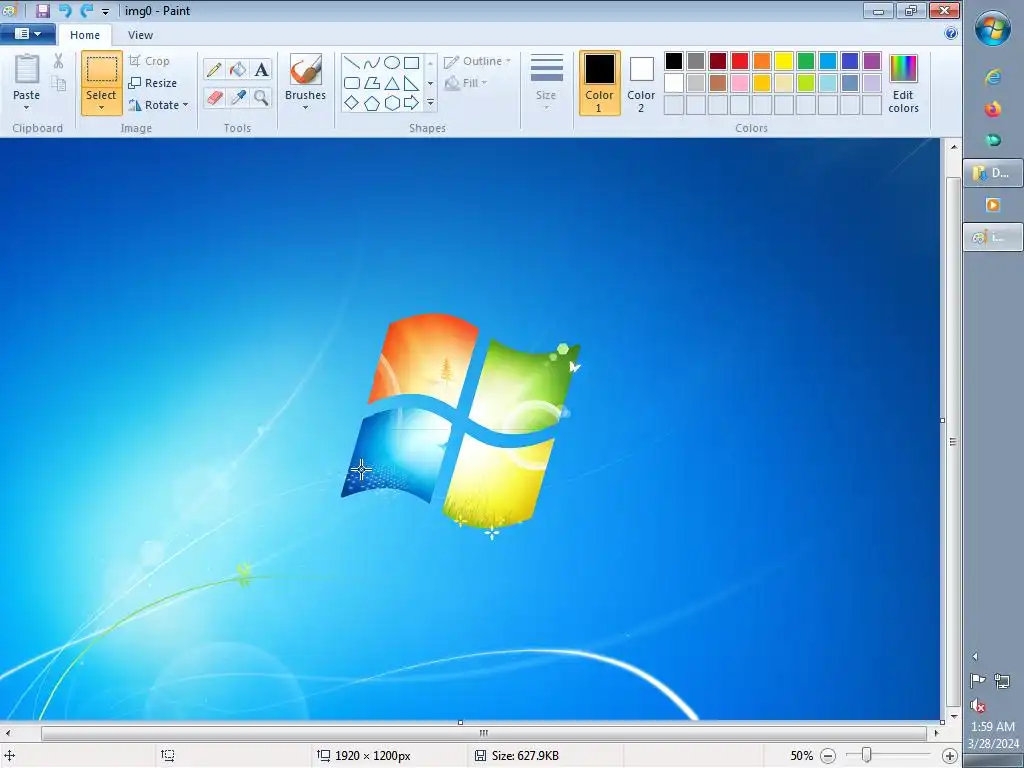Choose the Diamond shape
Screen dimensions: 1024x768
pos(351,103)
